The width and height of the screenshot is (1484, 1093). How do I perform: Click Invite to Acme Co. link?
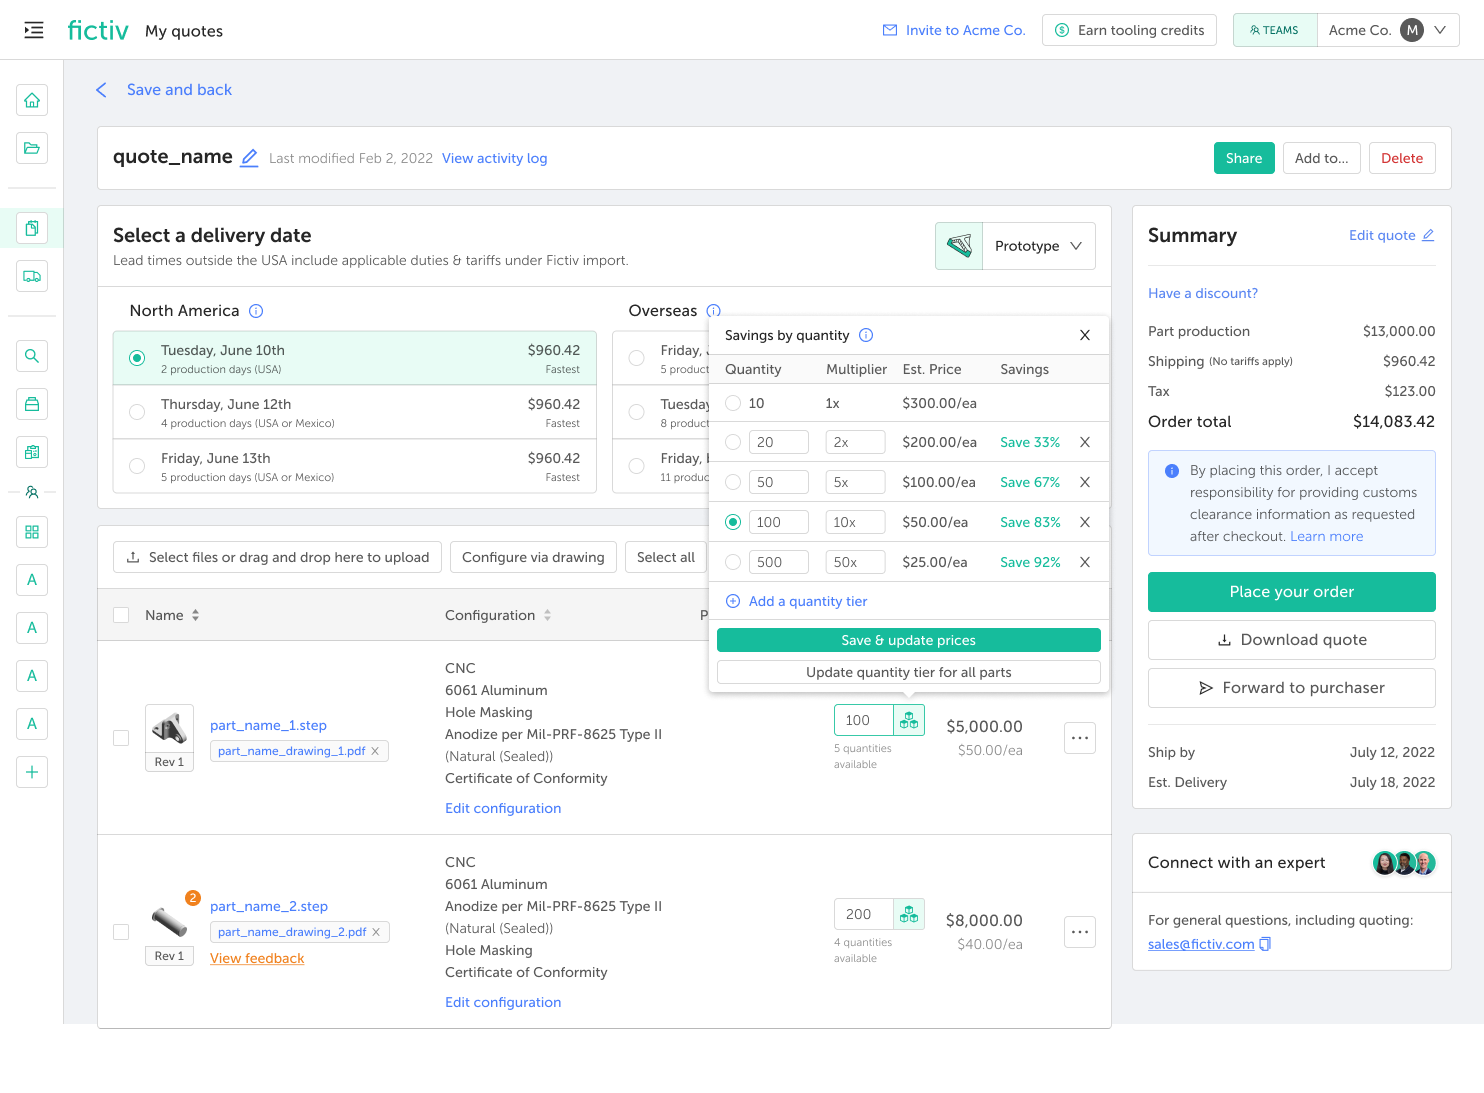click(954, 30)
